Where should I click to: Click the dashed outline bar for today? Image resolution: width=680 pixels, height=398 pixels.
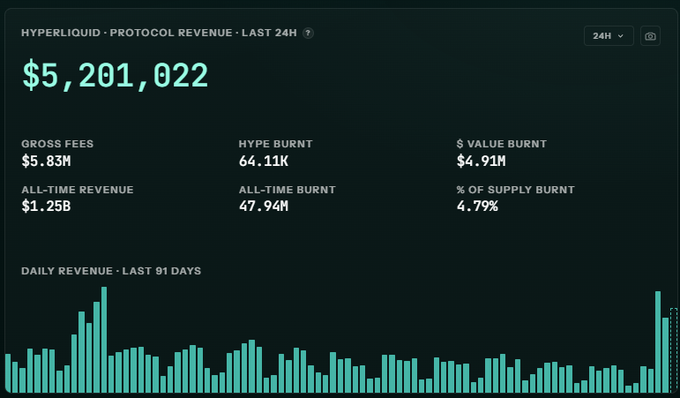point(673,350)
